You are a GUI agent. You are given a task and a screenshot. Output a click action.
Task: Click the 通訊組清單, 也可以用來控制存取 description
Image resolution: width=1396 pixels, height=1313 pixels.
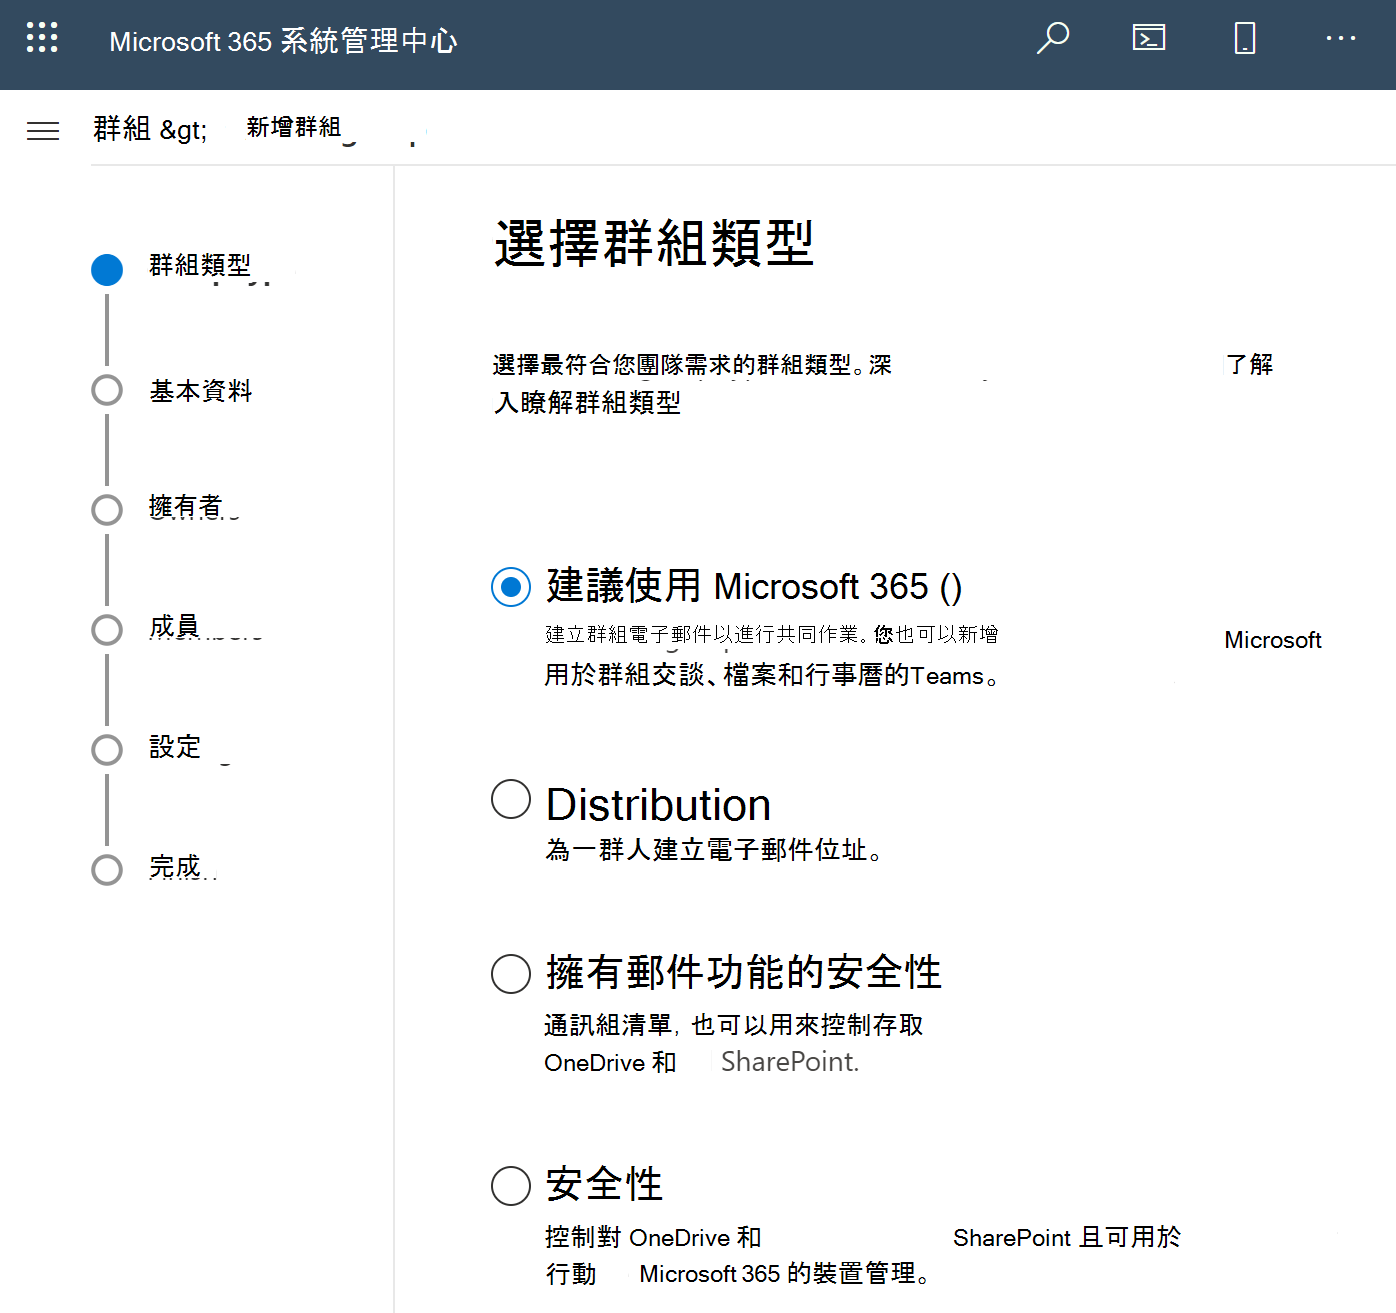coord(734,1025)
